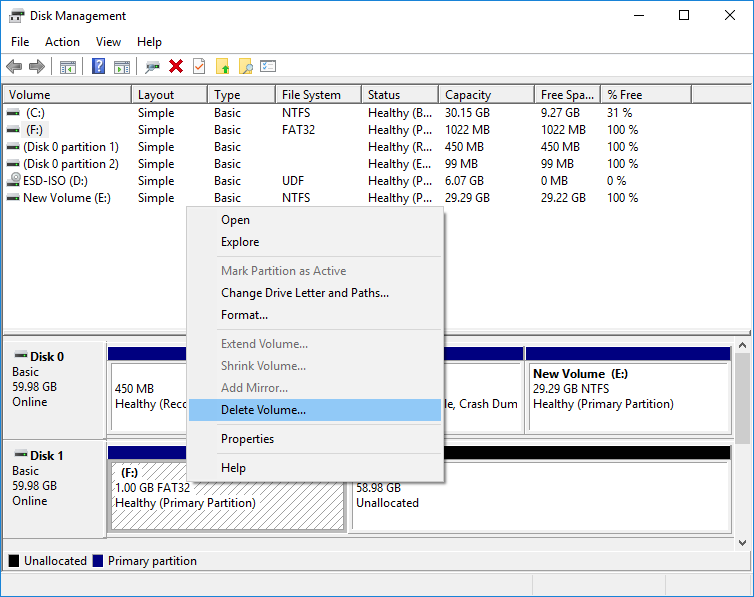Image resolution: width=754 pixels, height=597 pixels.
Task: Choose Properties in the context menu
Action: [x=315, y=439]
